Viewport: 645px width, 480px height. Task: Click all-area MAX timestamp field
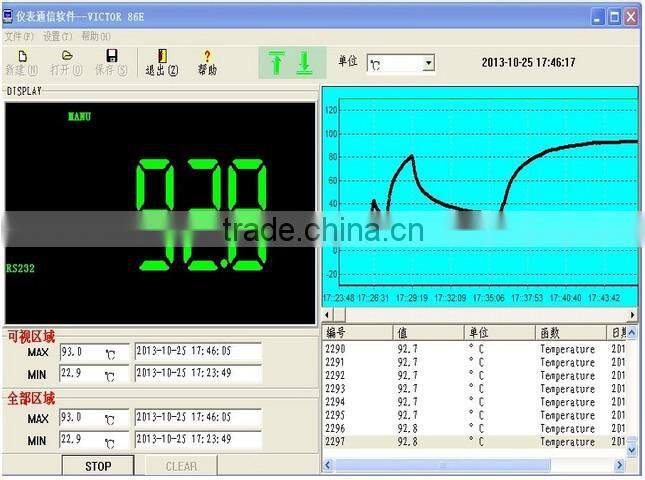(x=198, y=417)
